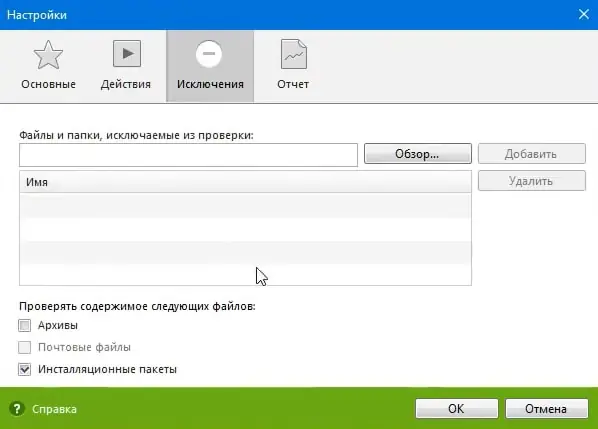This screenshot has height=429, width=598.
Task: Select the play icon for Действия
Action: coord(127,53)
